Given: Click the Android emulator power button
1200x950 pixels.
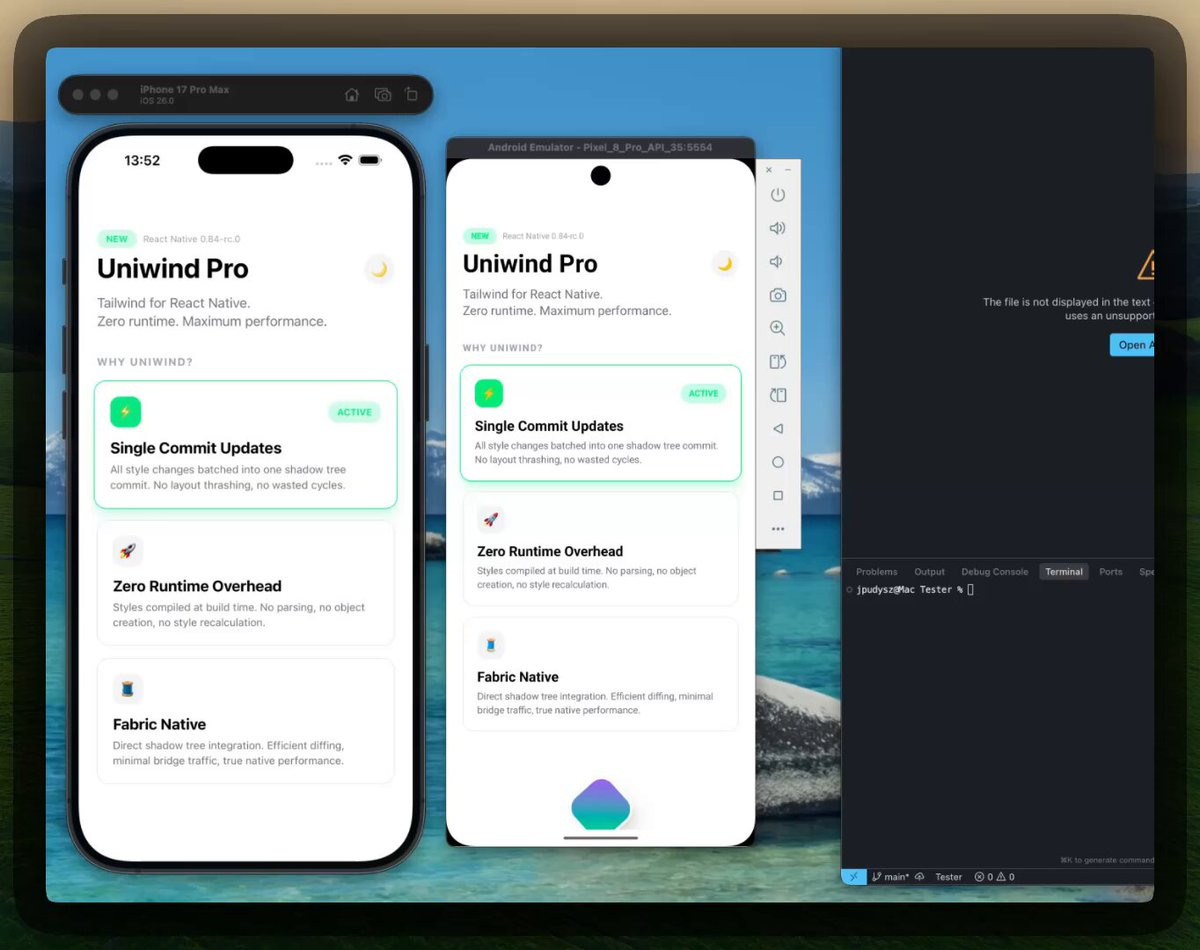Looking at the screenshot, I should [x=778, y=195].
